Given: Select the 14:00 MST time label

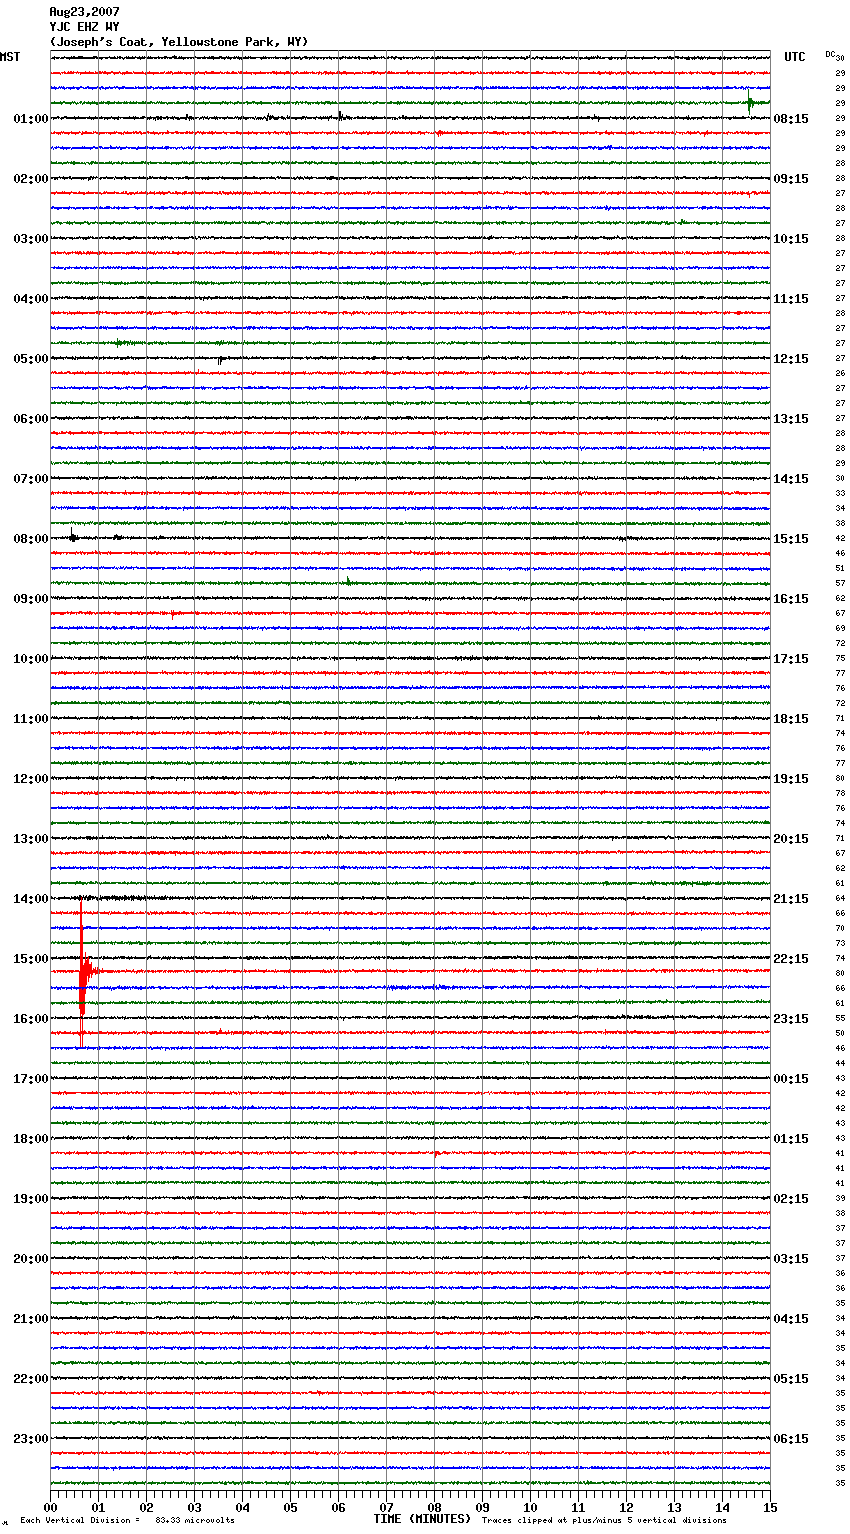Looking at the screenshot, I should click(31, 899).
